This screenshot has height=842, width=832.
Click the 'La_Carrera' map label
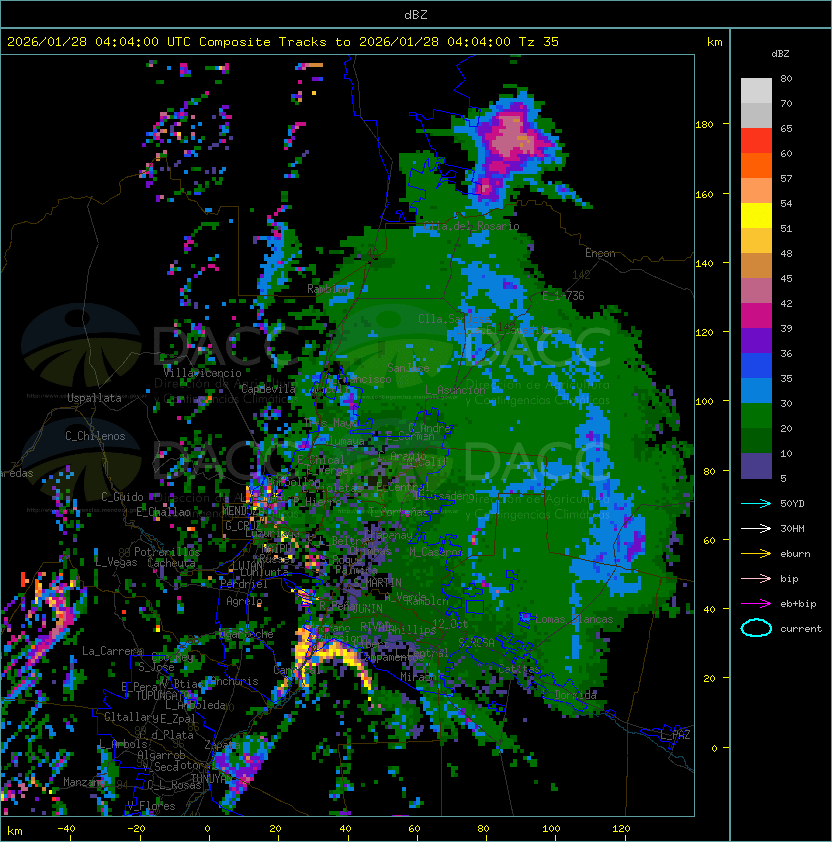[x=113, y=651]
